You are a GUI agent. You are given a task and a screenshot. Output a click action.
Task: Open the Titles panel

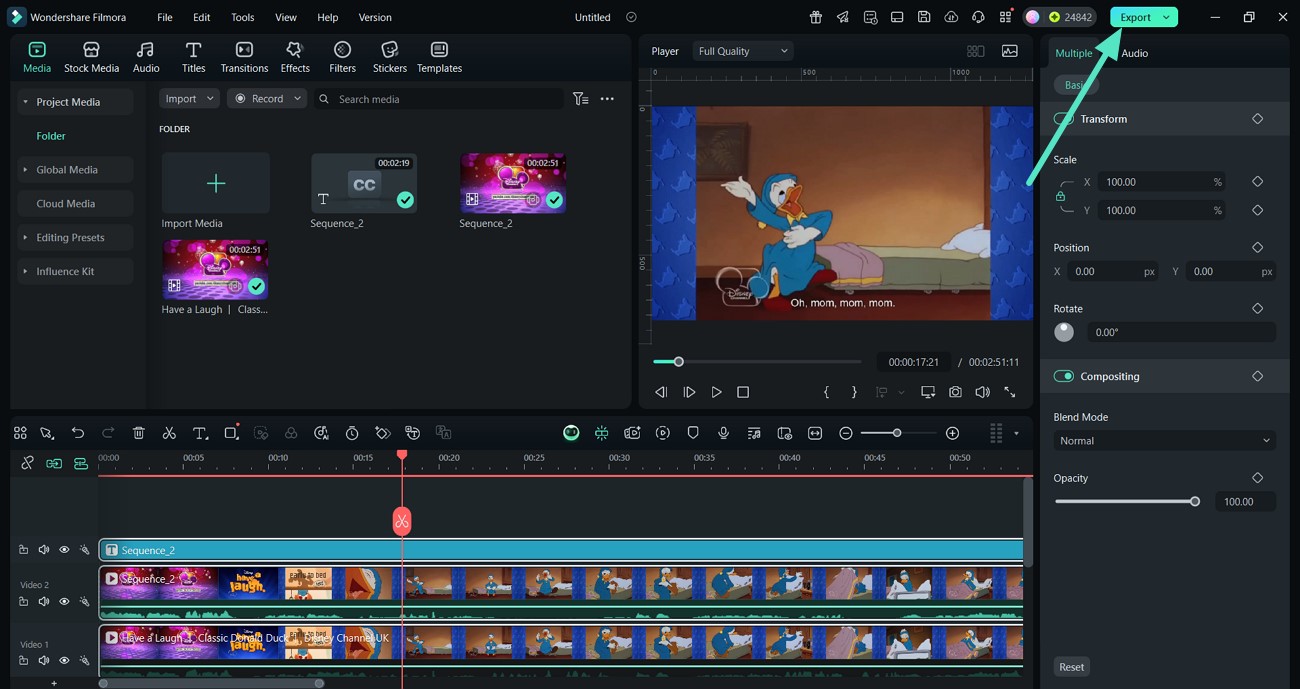coord(193,58)
